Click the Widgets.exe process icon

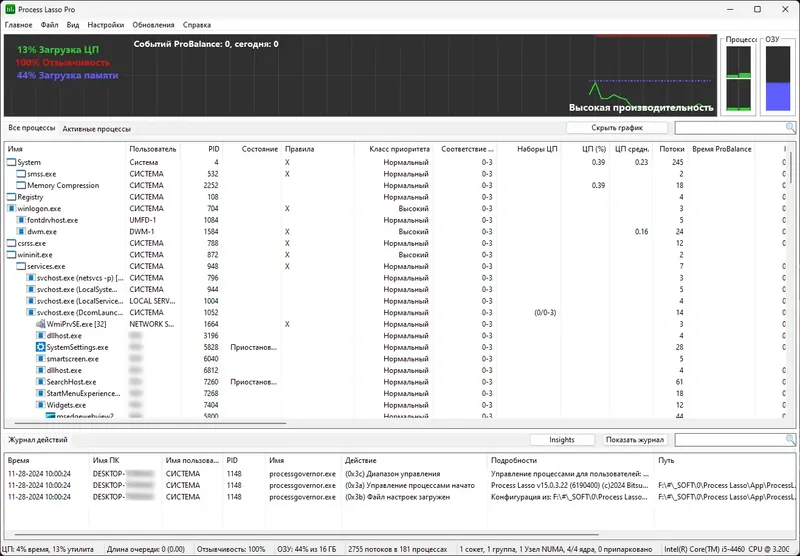41,405
